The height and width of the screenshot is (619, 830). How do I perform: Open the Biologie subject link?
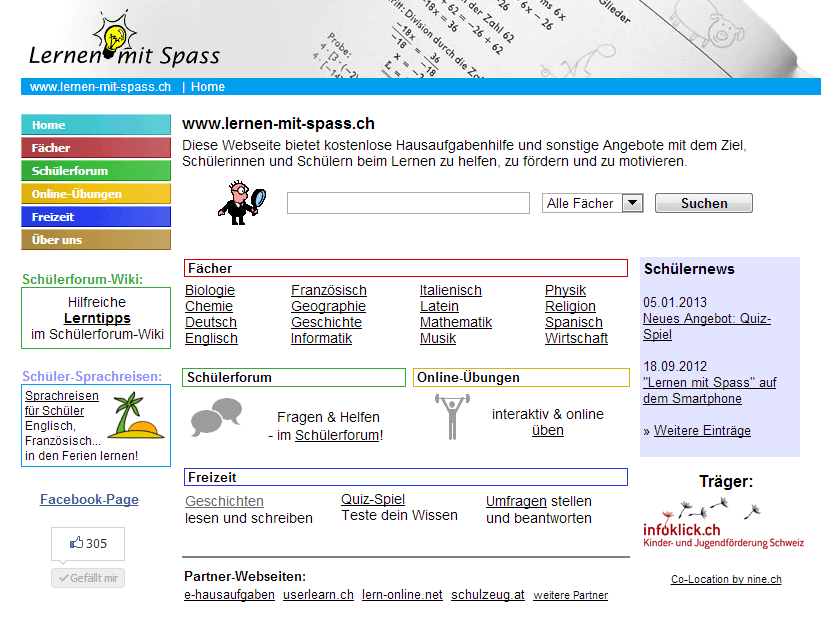point(210,291)
